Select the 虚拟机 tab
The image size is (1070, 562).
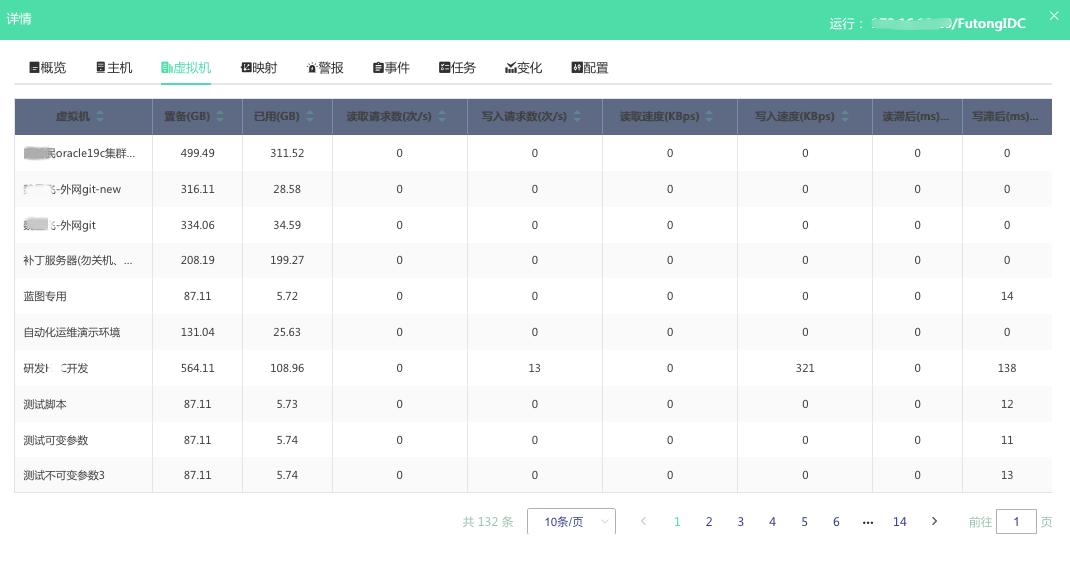[186, 68]
